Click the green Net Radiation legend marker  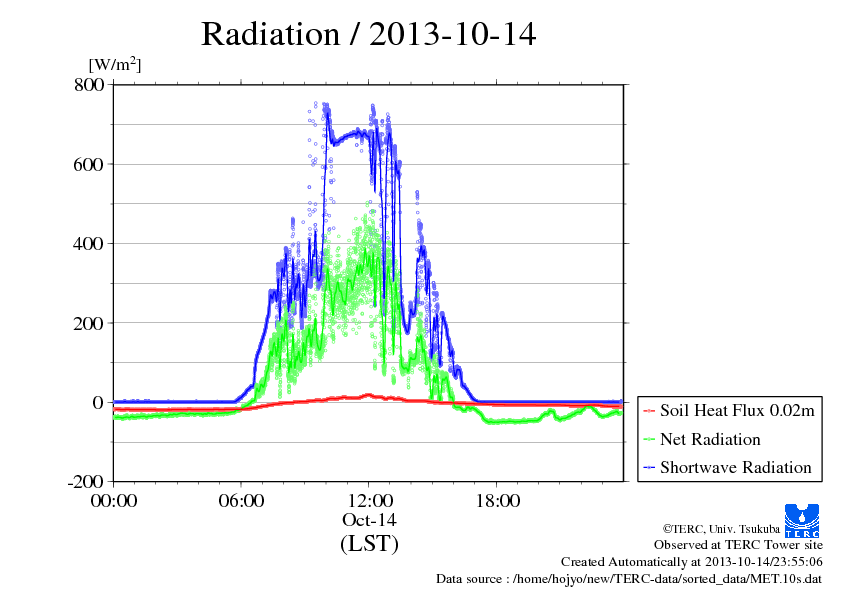pyautogui.click(x=649, y=439)
